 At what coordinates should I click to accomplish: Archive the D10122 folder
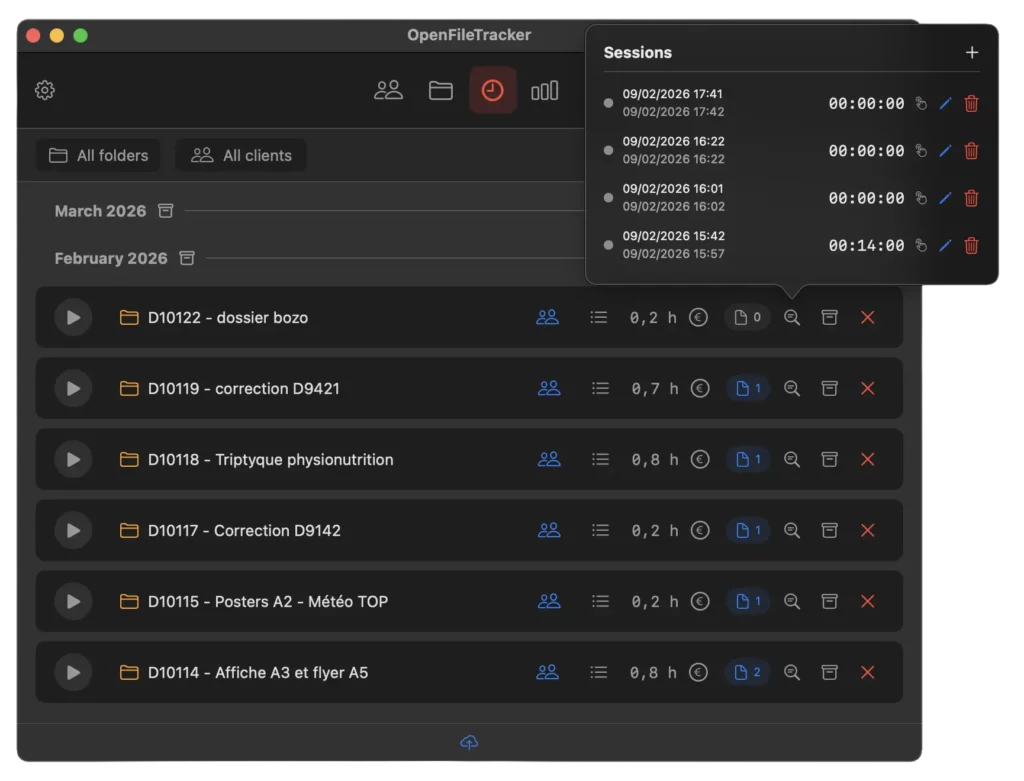click(829, 317)
